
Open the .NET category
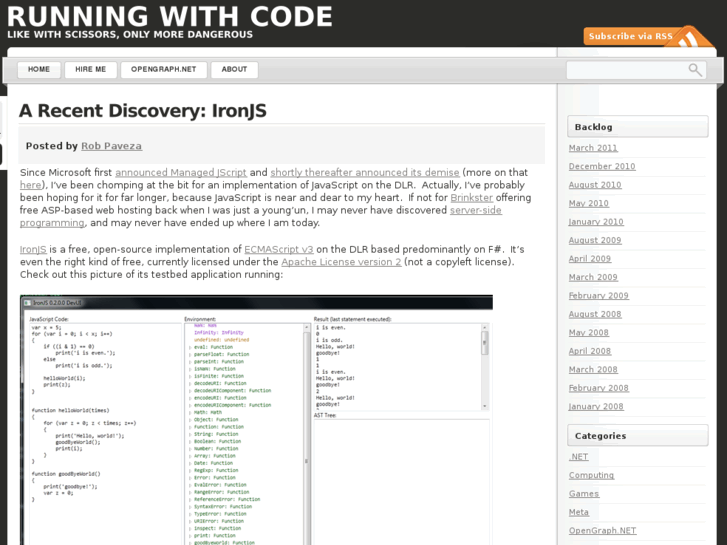579,457
